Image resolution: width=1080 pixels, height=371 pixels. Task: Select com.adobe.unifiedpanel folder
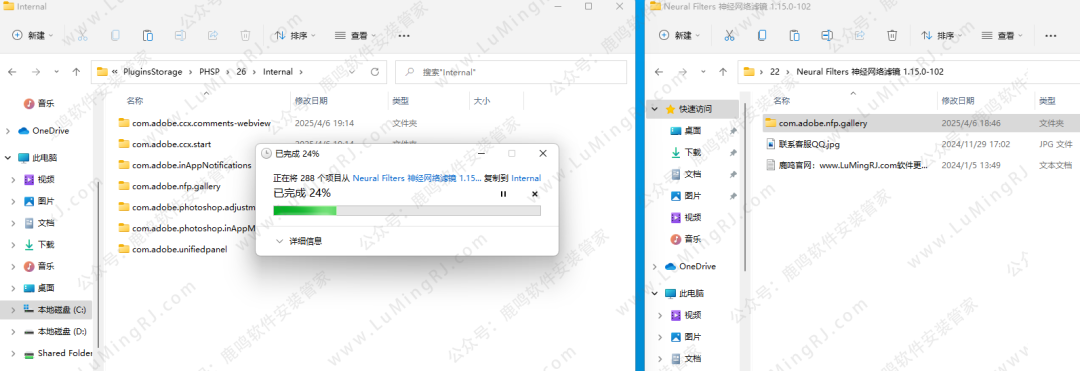[172, 249]
